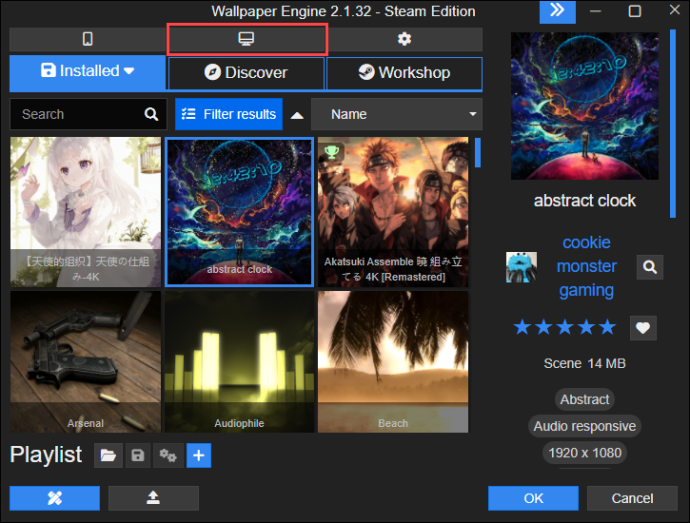Click the search magnifier icon
The height and width of the screenshot is (523, 690).
(x=151, y=114)
